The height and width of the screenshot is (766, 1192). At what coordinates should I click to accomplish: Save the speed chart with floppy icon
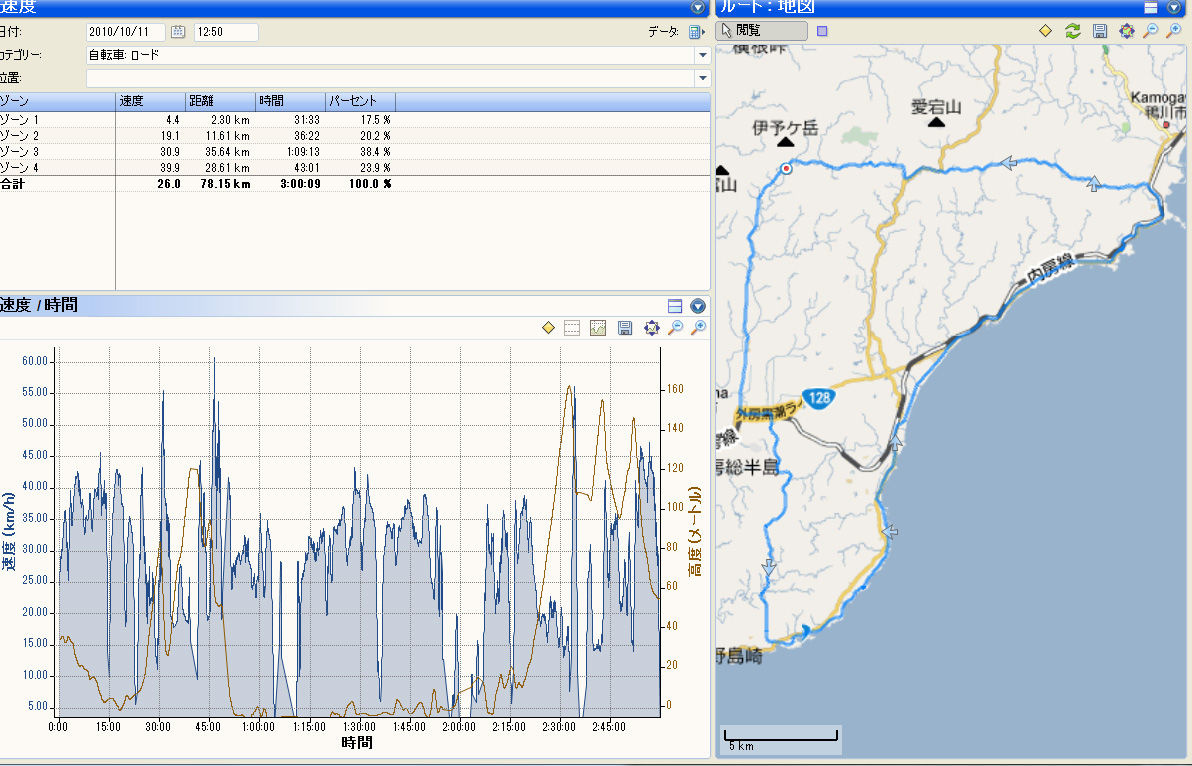point(625,328)
